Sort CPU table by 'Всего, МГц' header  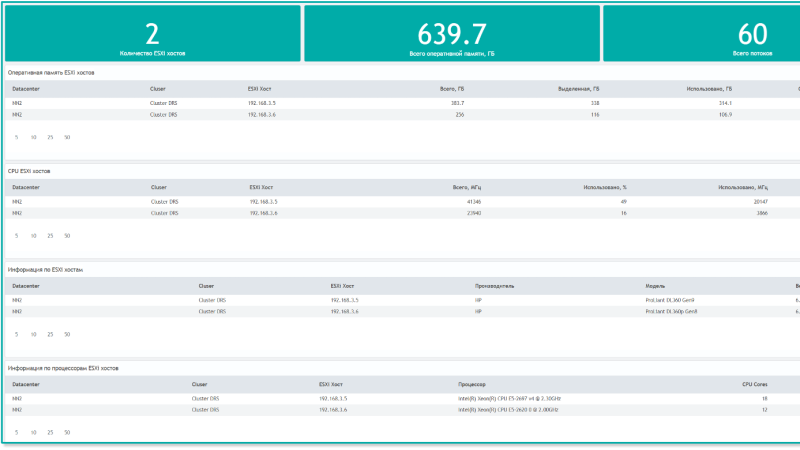tap(467, 188)
